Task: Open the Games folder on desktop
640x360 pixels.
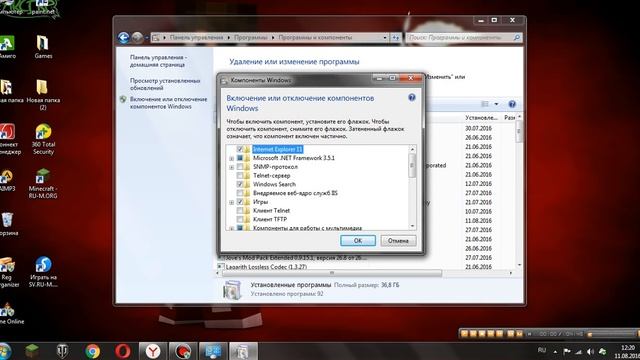Action: click(x=43, y=47)
